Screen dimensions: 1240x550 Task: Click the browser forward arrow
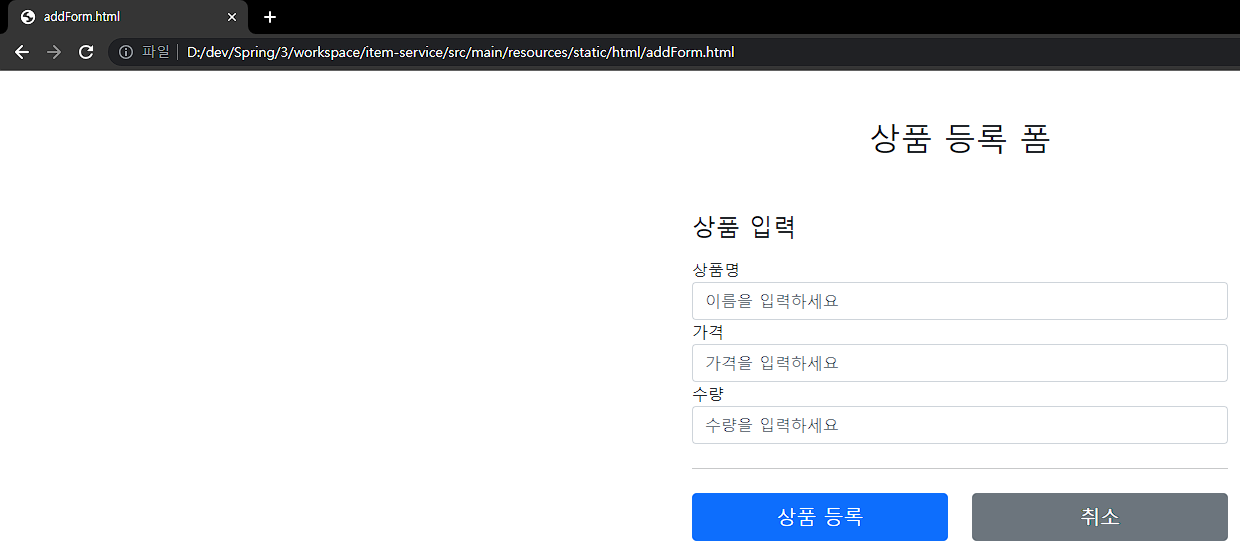point(54,52)
